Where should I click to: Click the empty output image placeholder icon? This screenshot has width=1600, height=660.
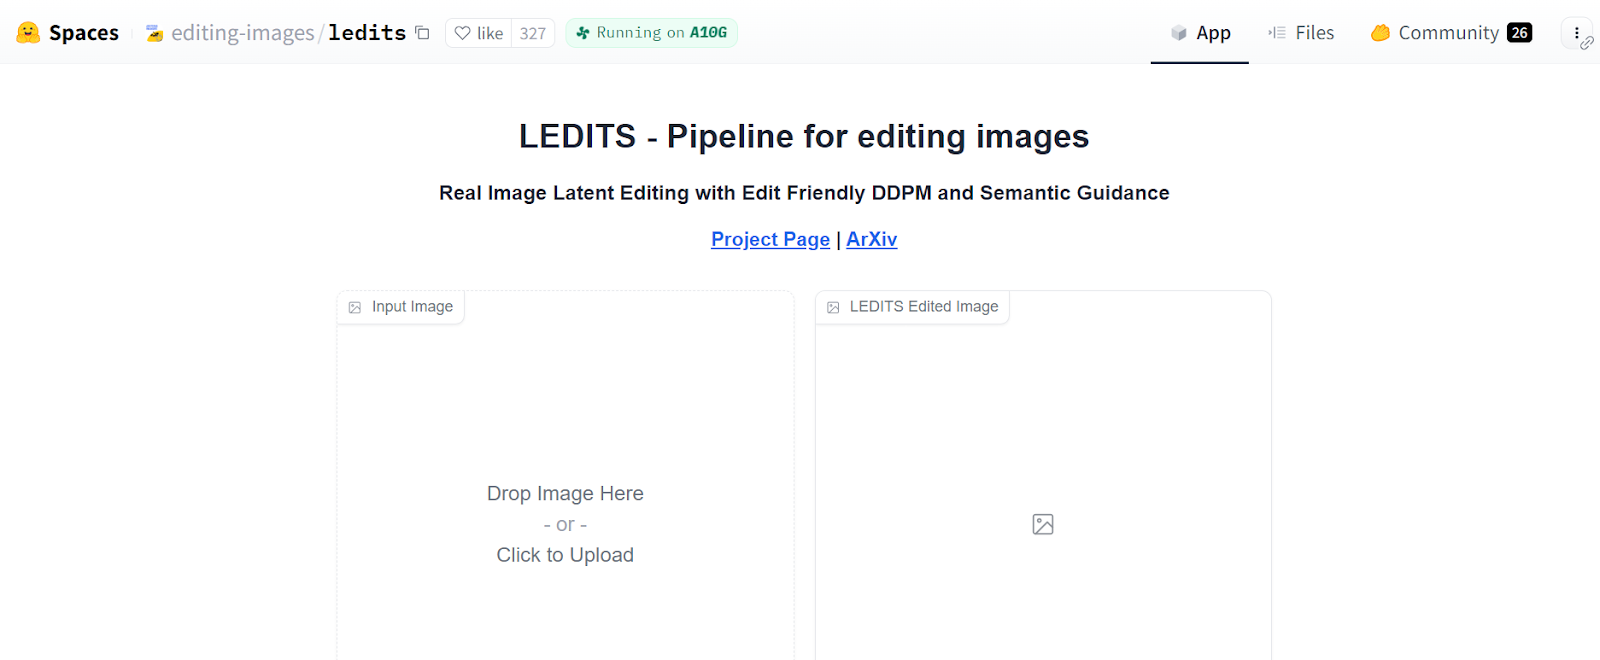pyautogui.click(x=1043, y=524)
